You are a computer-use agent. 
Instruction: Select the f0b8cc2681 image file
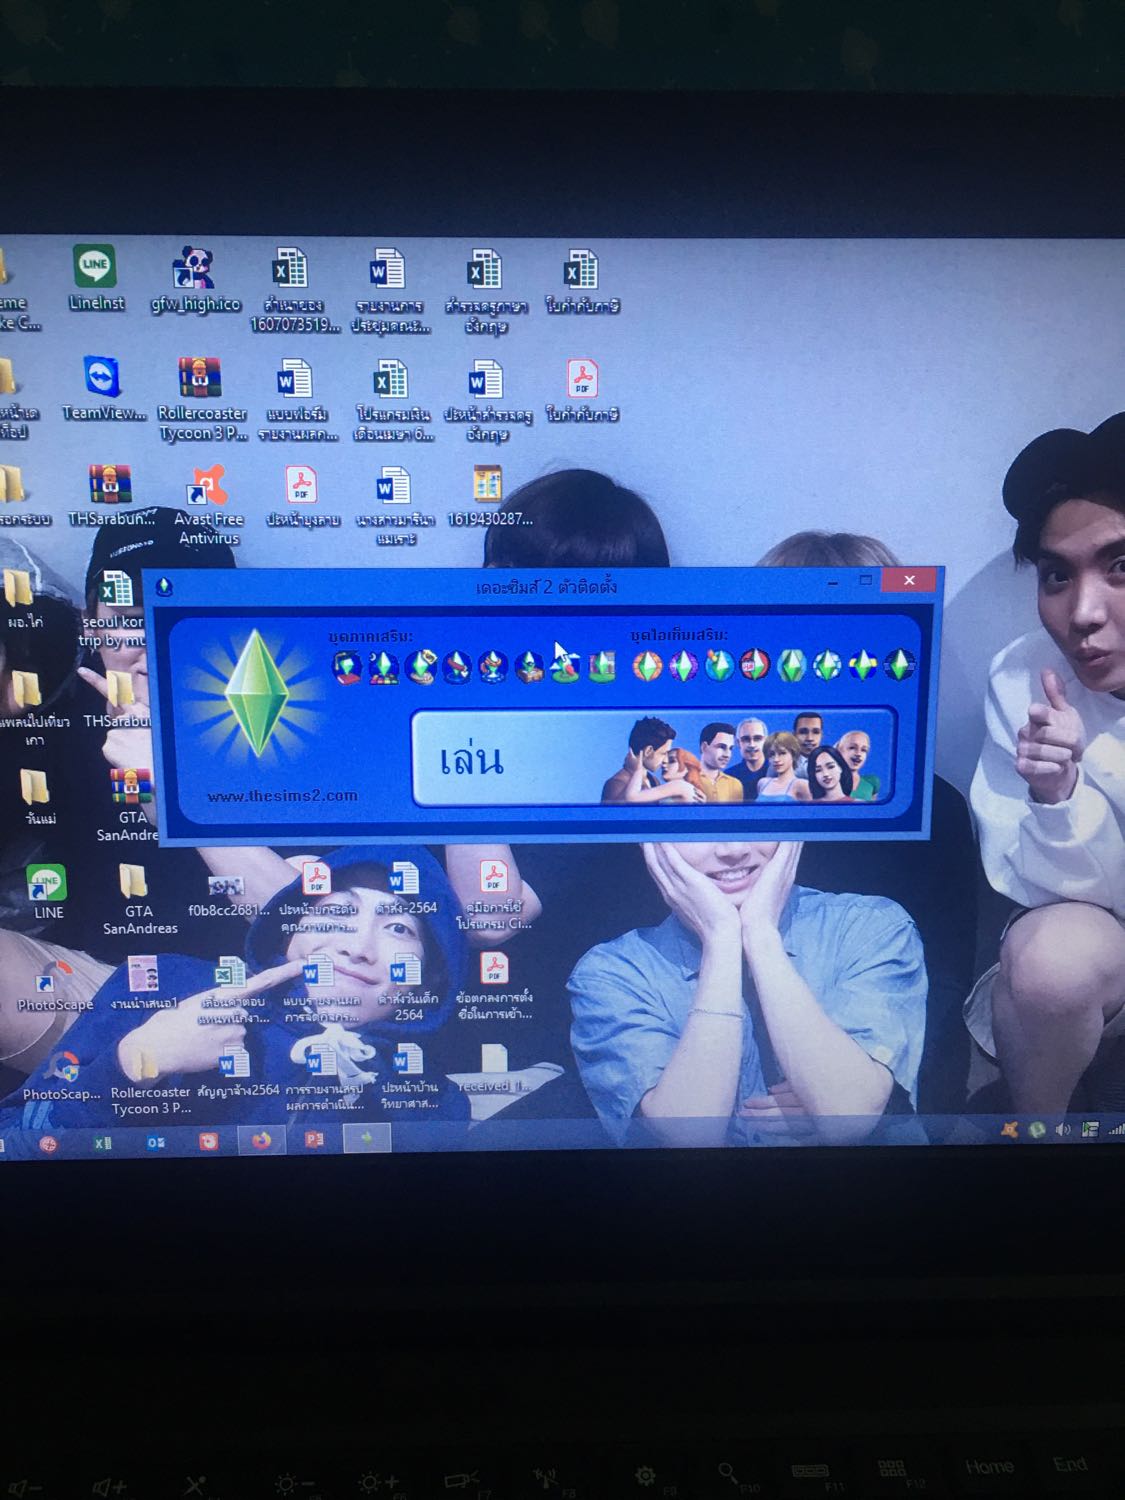228,895
